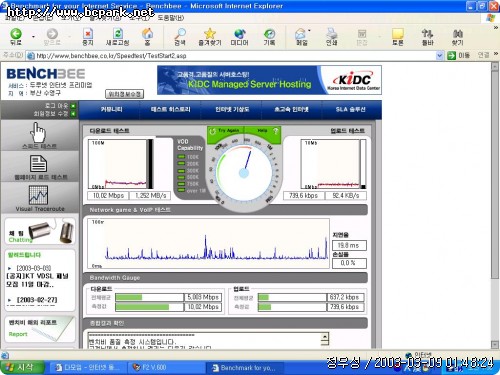Screen dimensions: 500x375
Task: Click the address bar URL field
Action: 232,56
